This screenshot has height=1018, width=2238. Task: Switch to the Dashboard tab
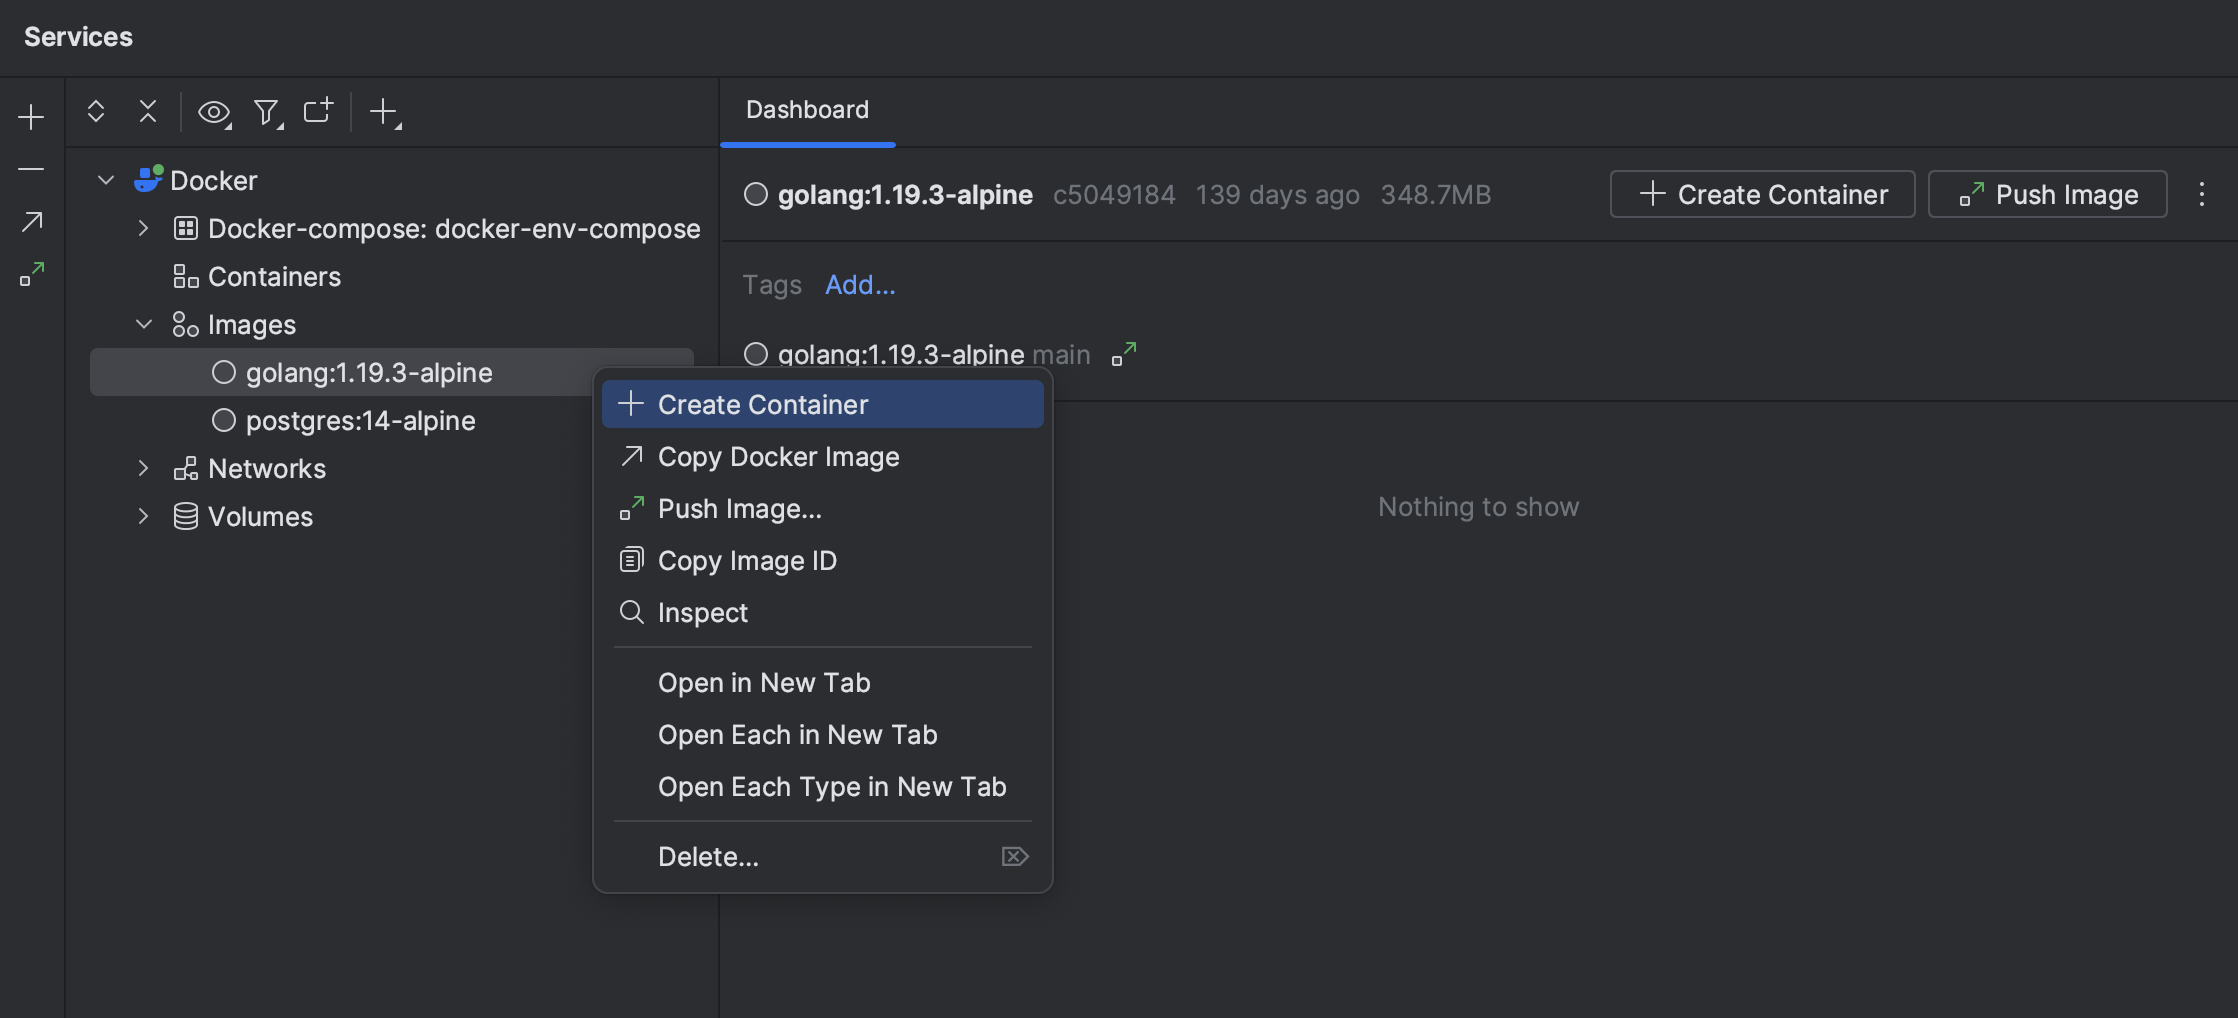pyautogui.click(x=806, y=109)
